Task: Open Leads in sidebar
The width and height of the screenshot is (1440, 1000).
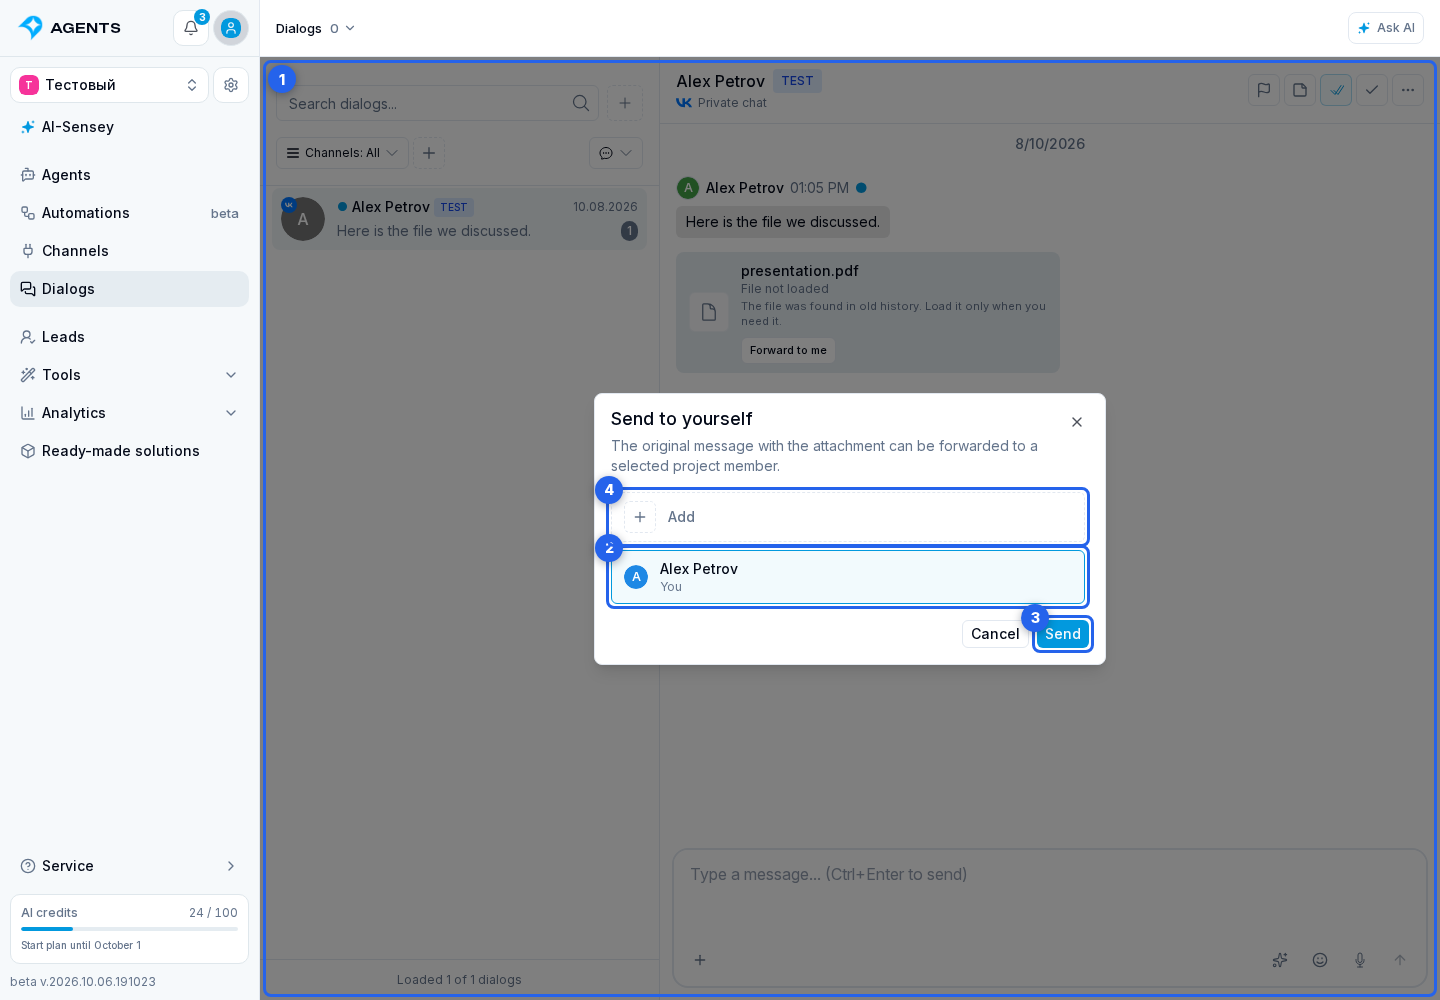Action: point(129,337)
